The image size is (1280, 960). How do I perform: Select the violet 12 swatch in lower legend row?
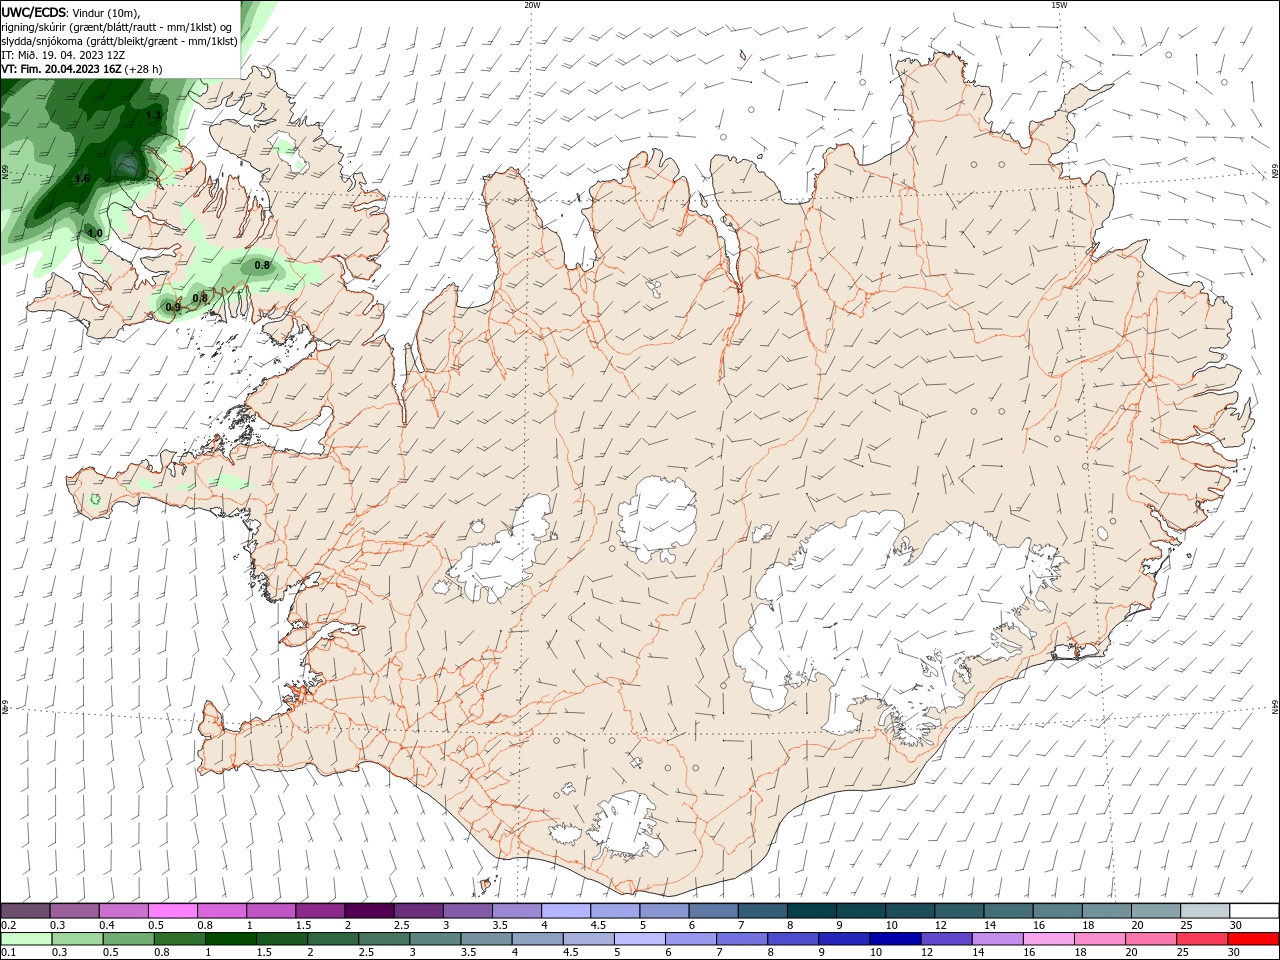[946, 939]
